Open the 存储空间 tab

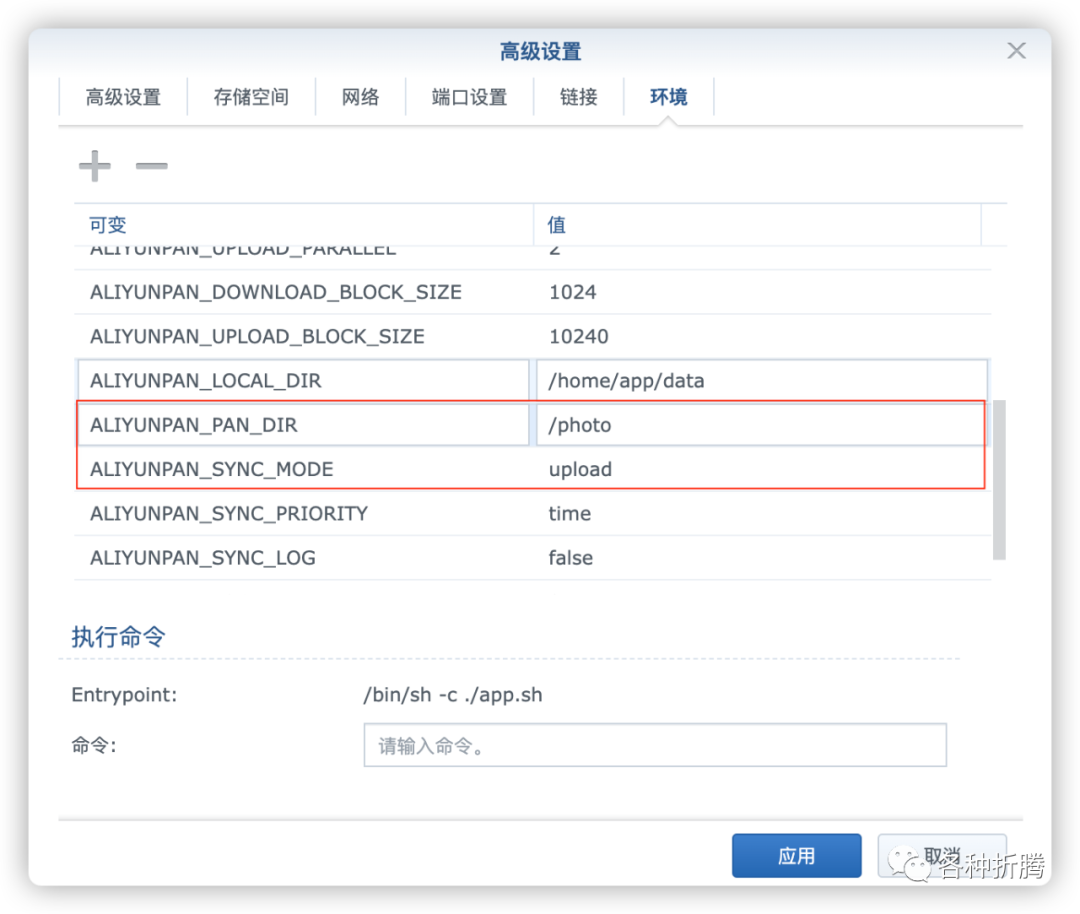pyautogui.click(x=251, y=97)
